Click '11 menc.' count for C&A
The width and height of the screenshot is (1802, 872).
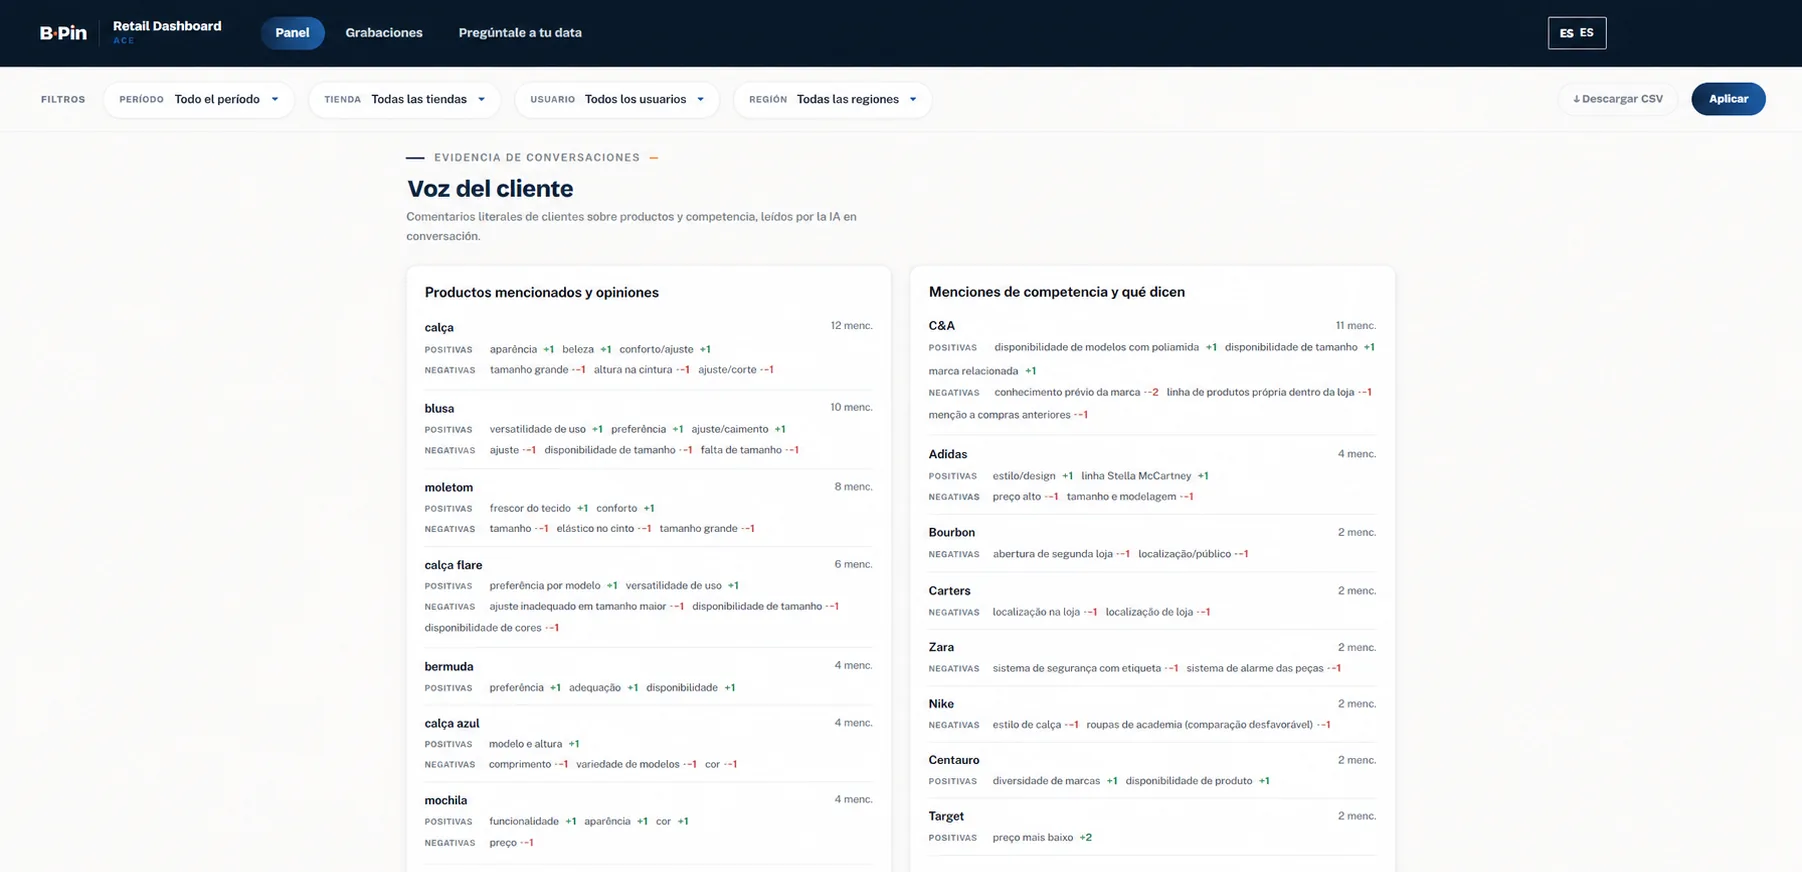point(1356,326)
